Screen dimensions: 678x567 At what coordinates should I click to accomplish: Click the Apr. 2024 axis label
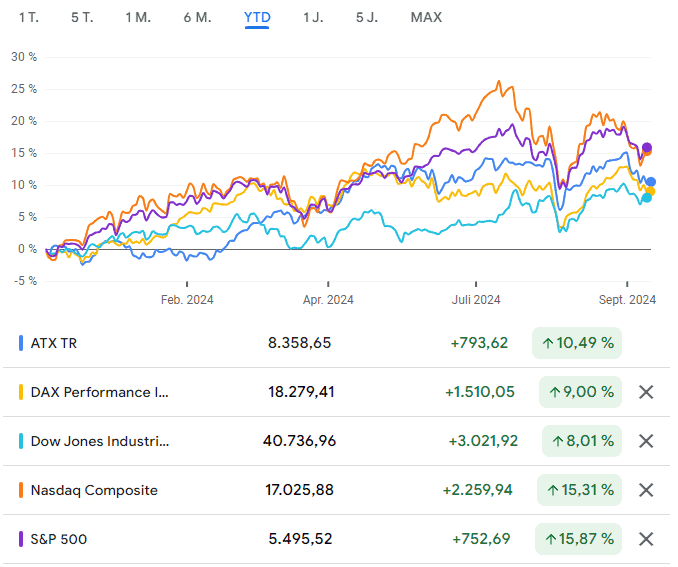point(328,300)
